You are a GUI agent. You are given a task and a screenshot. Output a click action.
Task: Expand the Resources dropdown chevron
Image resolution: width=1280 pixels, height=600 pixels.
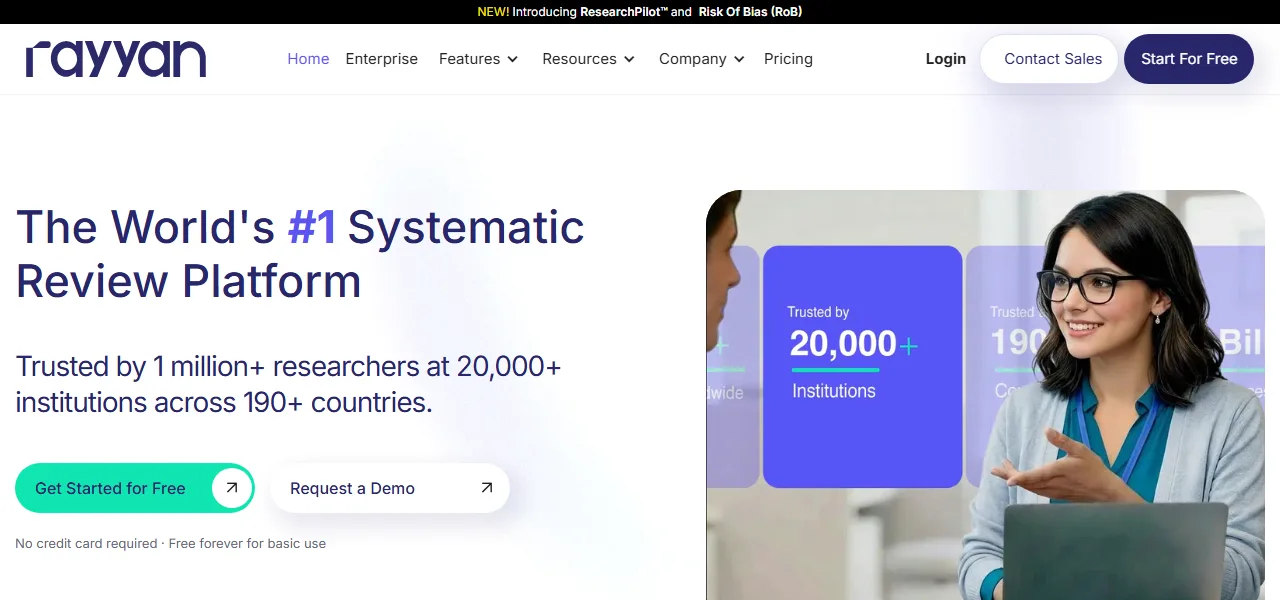pos(629,59)
